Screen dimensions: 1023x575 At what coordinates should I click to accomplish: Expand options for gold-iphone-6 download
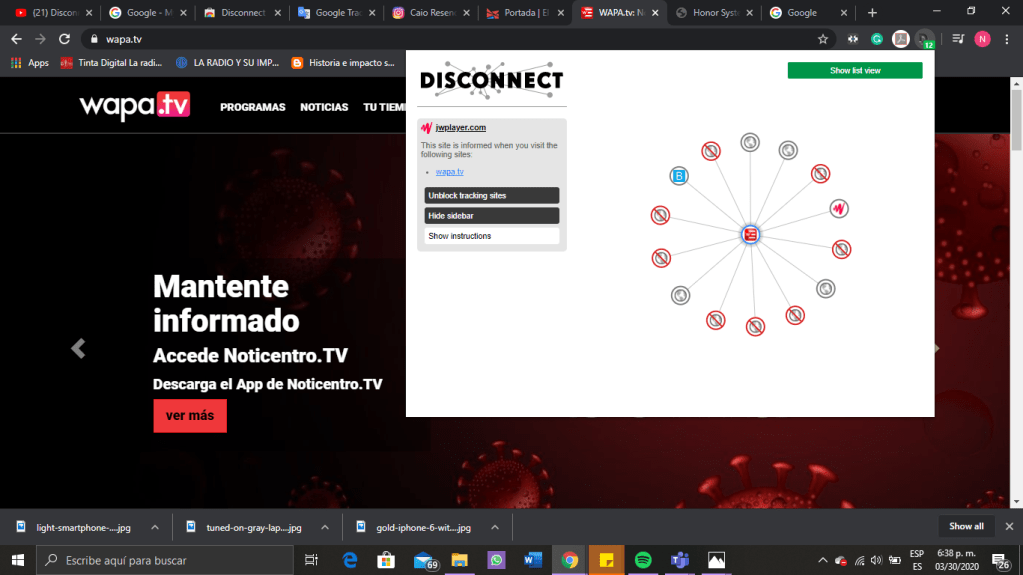point(493,527)
